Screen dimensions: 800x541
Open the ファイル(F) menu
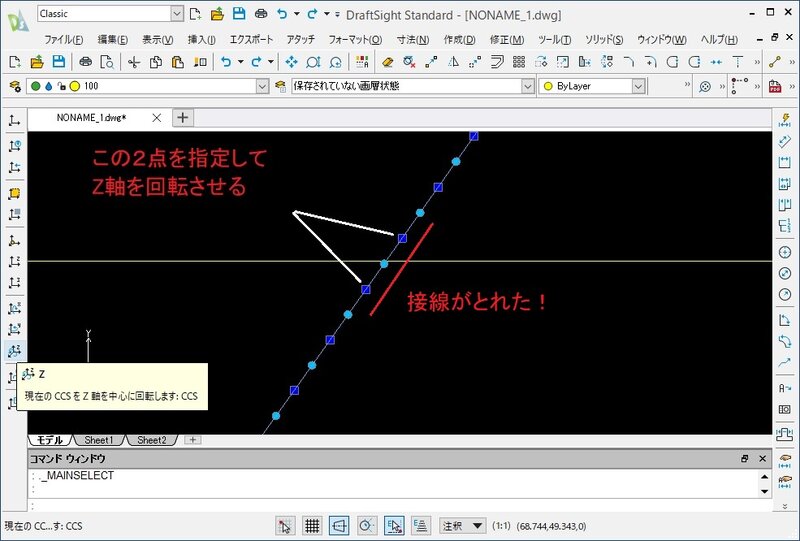(x=63, y=40)
